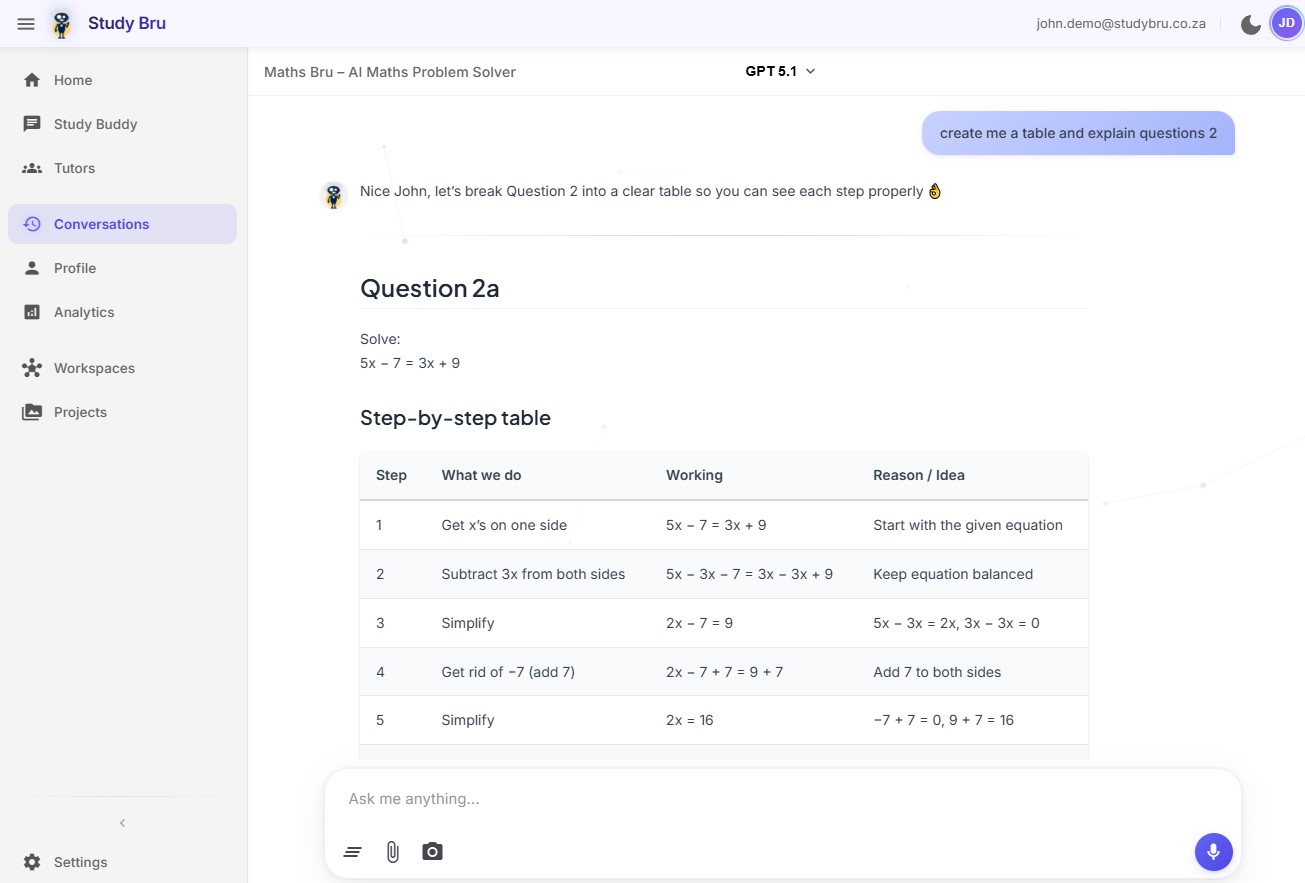Toggle dark mode moon icon
This screenshot has height=883, width=1305.
pyautogui.click(x=1250, y=24)
